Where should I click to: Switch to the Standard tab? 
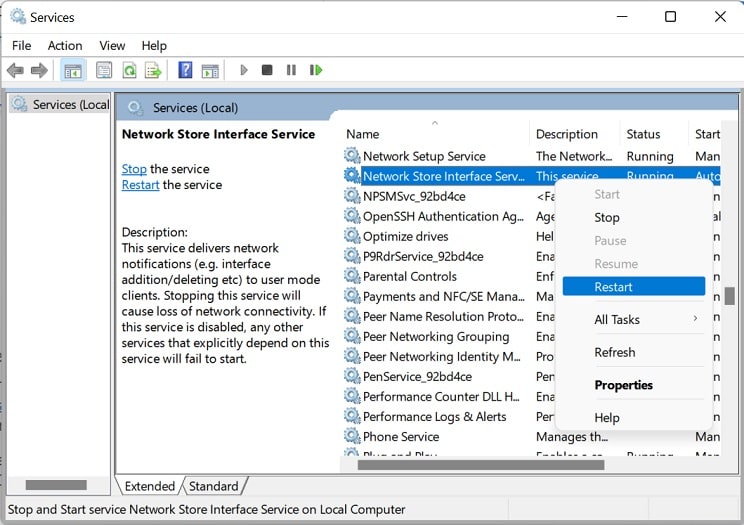coord(214,486)
